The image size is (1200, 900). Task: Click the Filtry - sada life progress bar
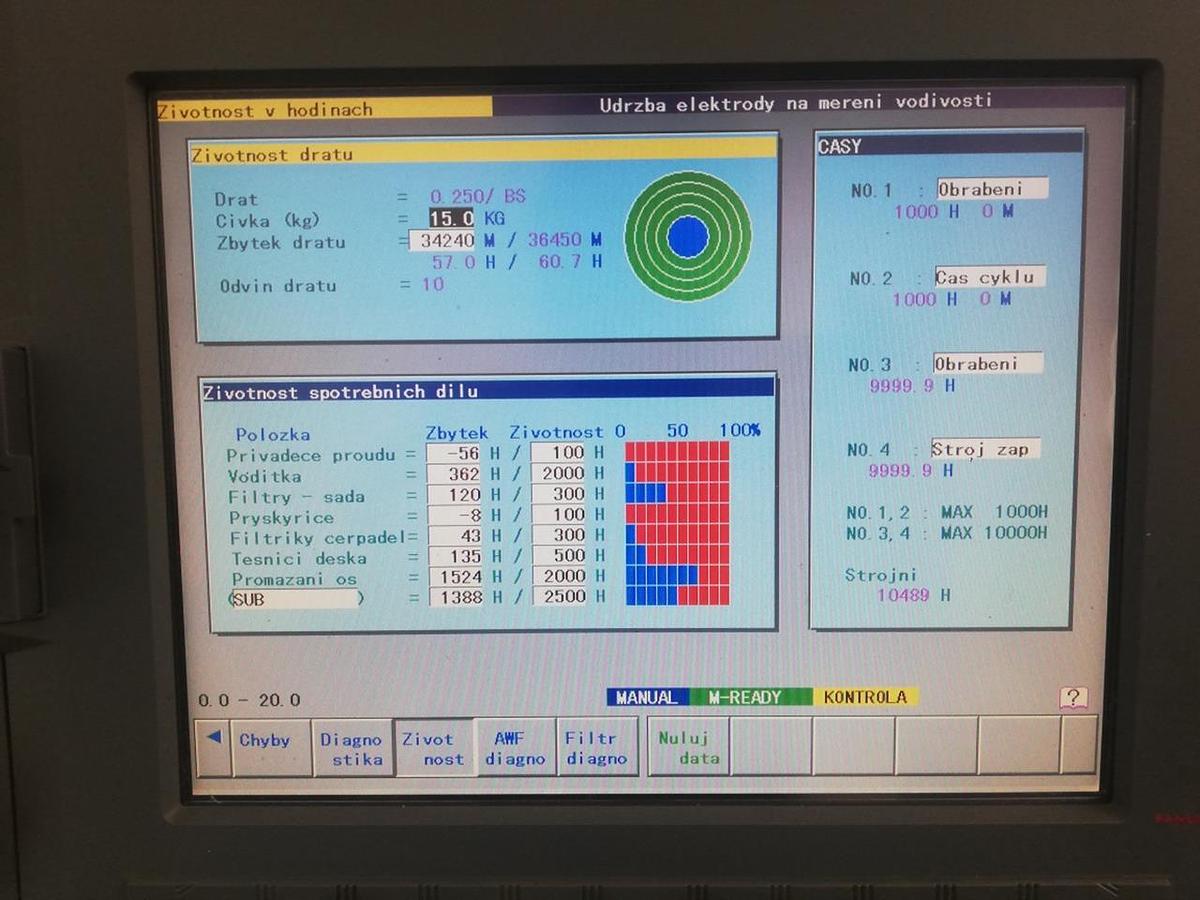[x=677, y=493]
